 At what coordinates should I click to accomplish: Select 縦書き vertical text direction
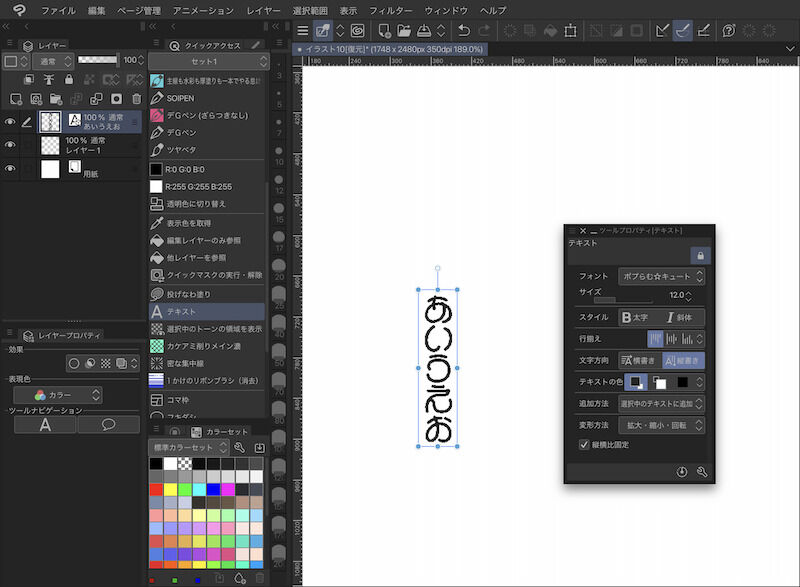683,361
